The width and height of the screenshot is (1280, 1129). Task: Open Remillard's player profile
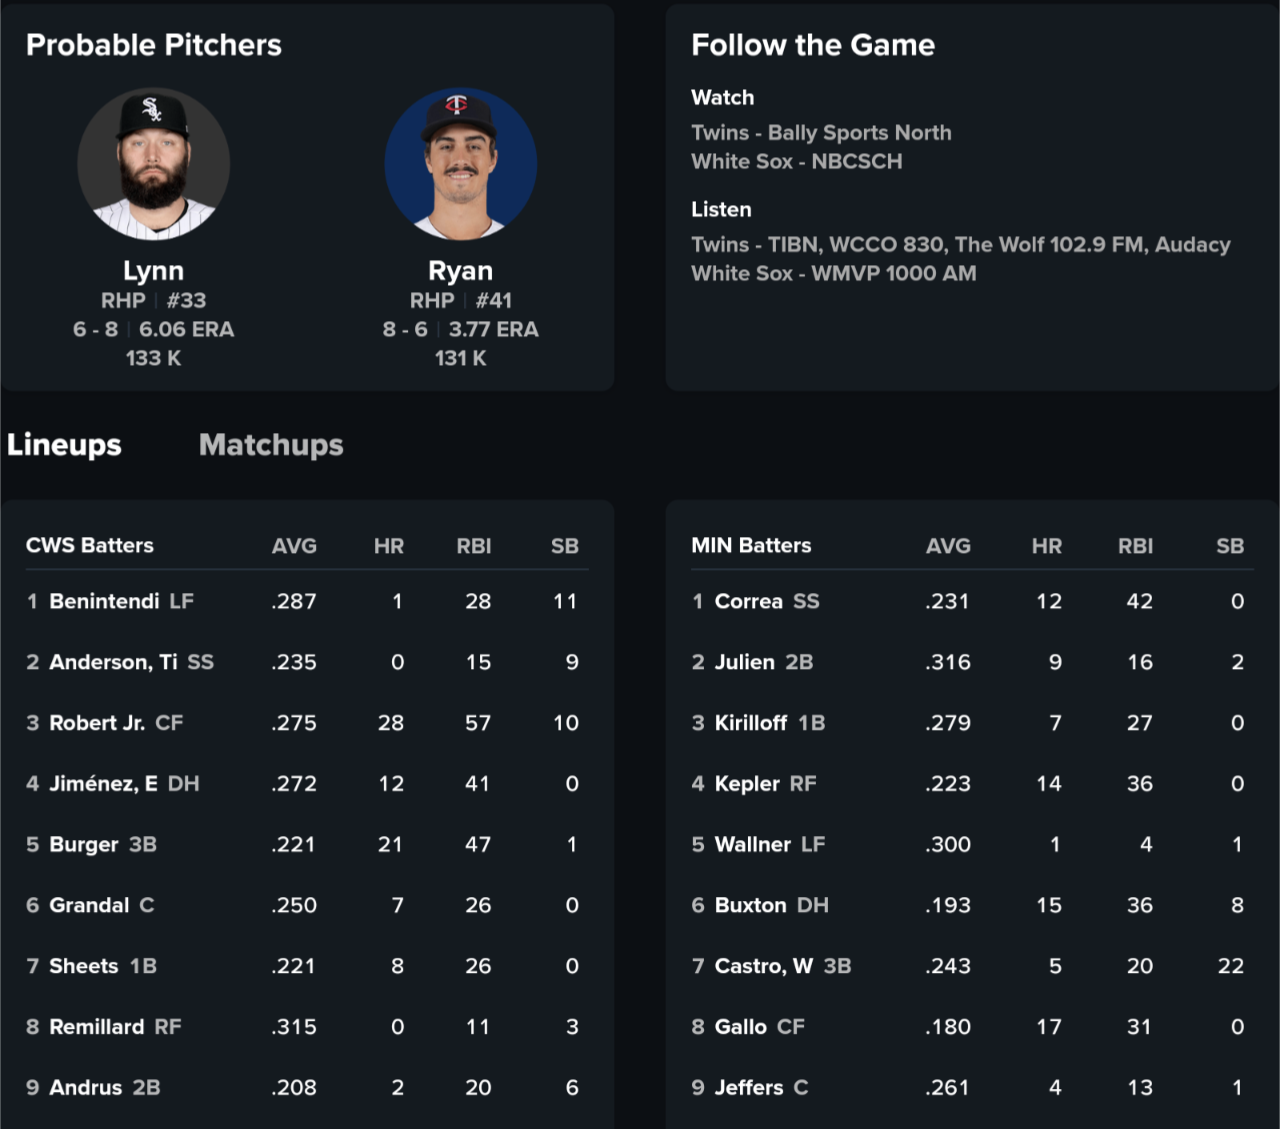point(97,1027)
